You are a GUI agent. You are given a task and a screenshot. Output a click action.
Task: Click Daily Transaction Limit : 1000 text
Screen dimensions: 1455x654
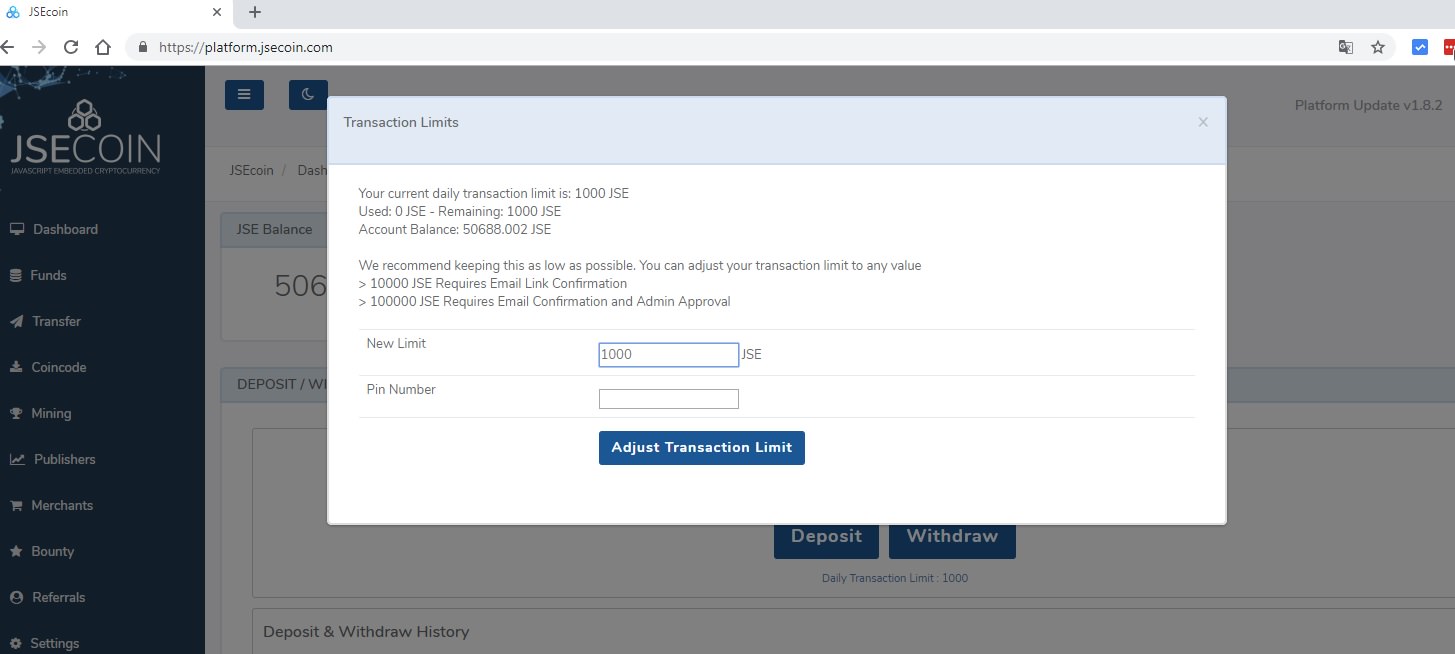(x=895, y=578)
